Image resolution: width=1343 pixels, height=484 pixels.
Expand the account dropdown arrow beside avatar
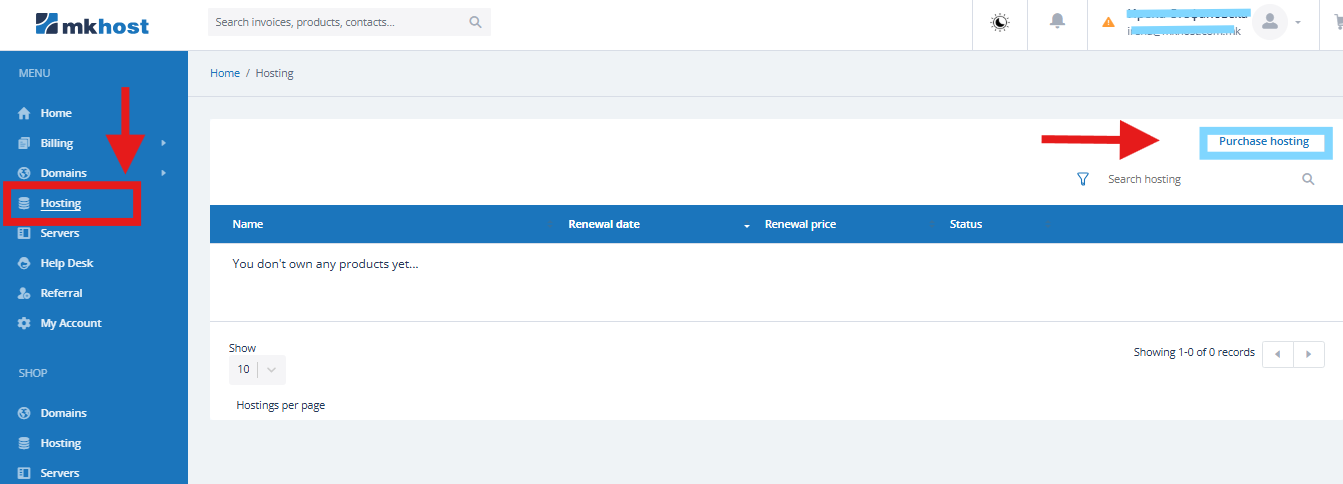coord(1298,22)
